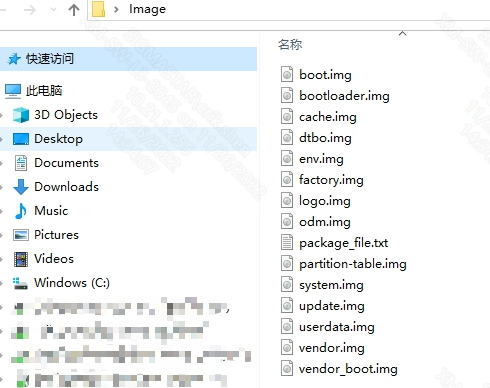Select the Image breadcrumb in address bar
This screenshot has height=388, width=490.
(147, 9)
